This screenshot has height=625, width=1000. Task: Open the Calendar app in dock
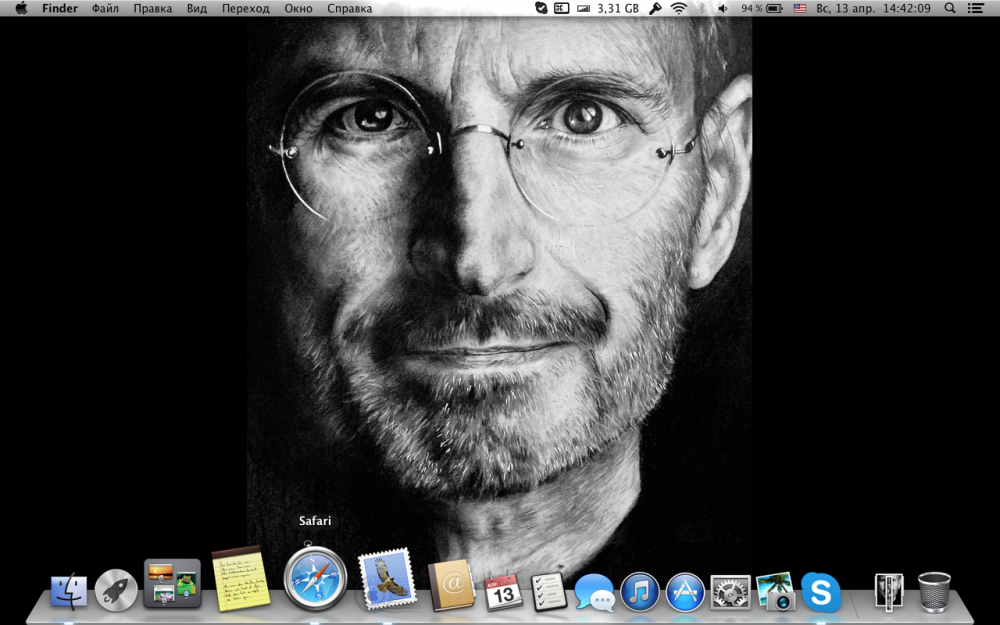pos(503,591)
